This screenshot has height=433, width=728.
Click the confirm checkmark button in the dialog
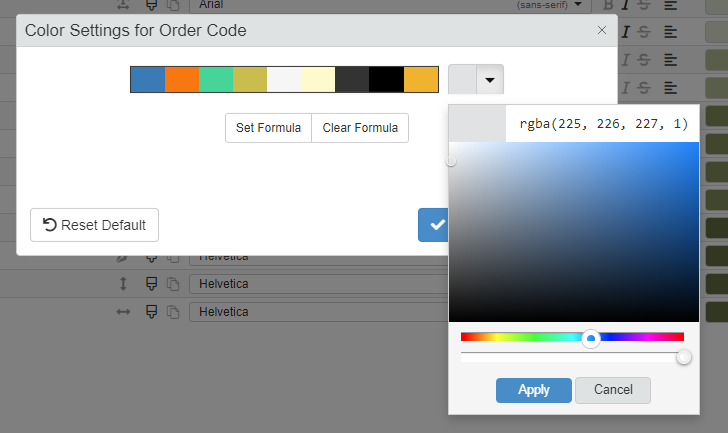click(434, 225)
